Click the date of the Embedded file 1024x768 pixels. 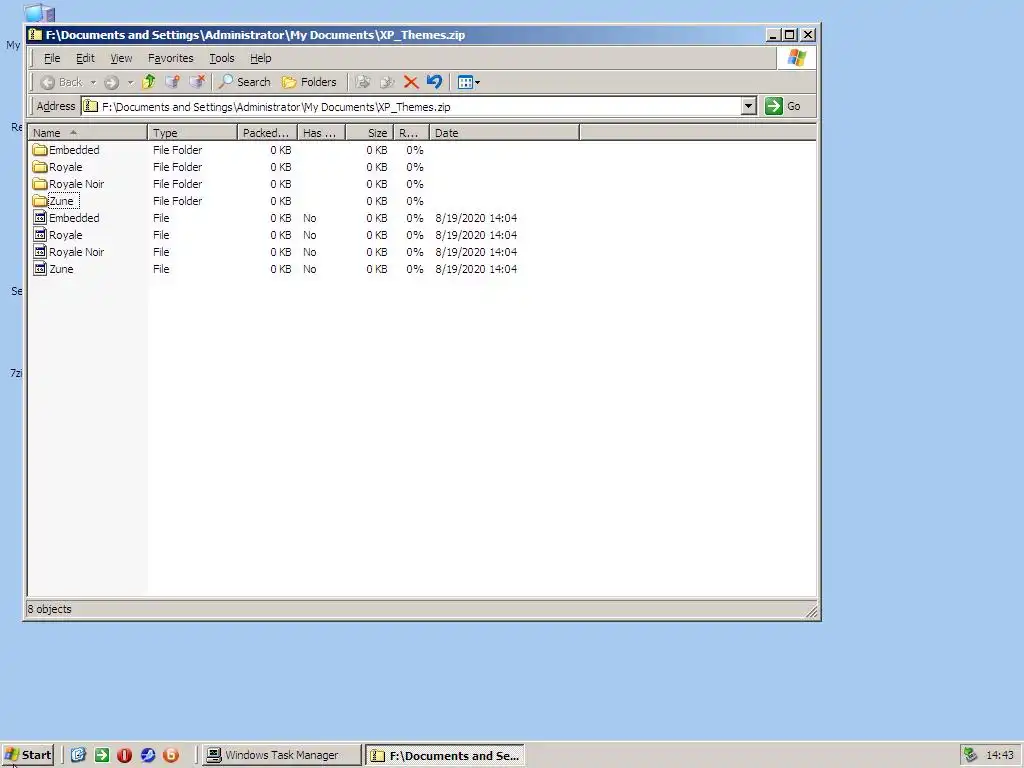click(x=476, y=218)
